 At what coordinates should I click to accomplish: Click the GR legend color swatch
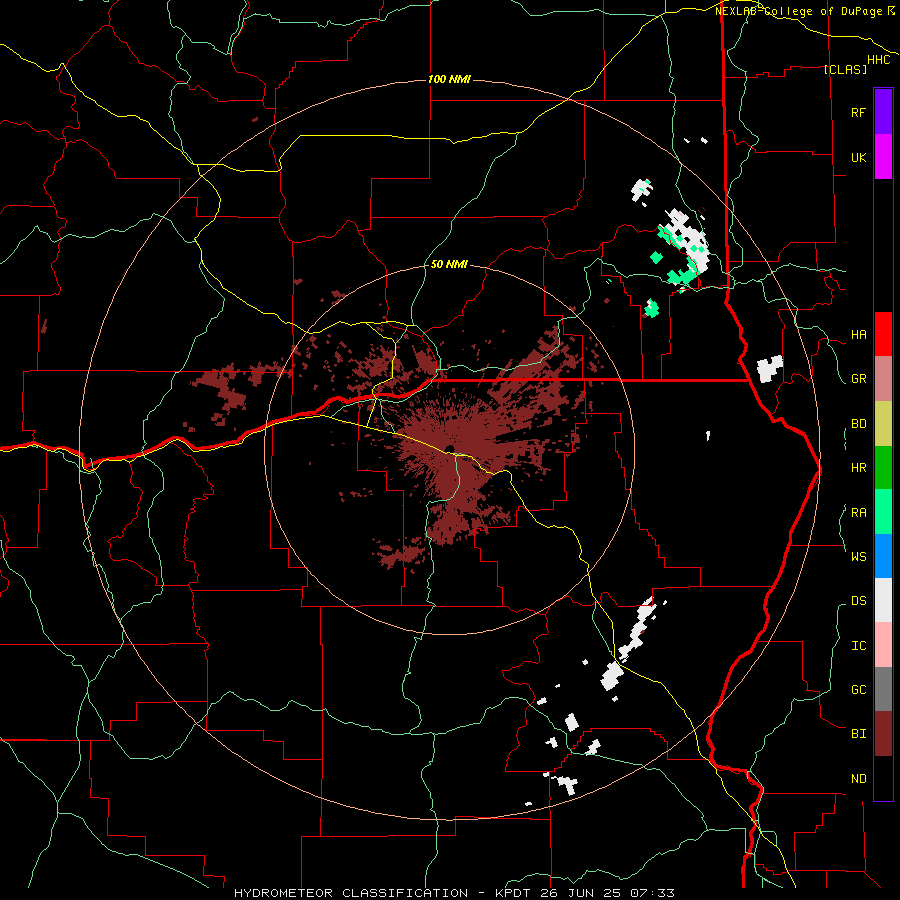click(883, 378)
